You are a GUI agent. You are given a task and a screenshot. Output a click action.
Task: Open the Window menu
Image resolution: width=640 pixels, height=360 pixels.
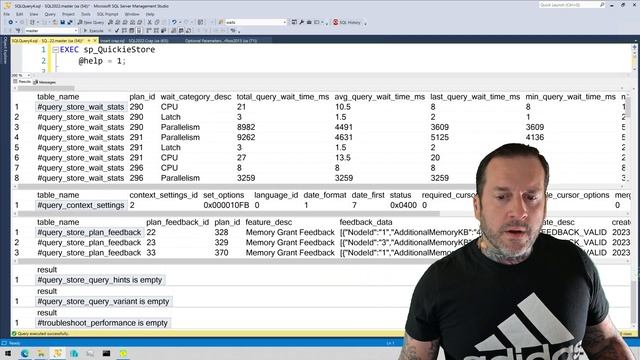[x=132, y=14]
